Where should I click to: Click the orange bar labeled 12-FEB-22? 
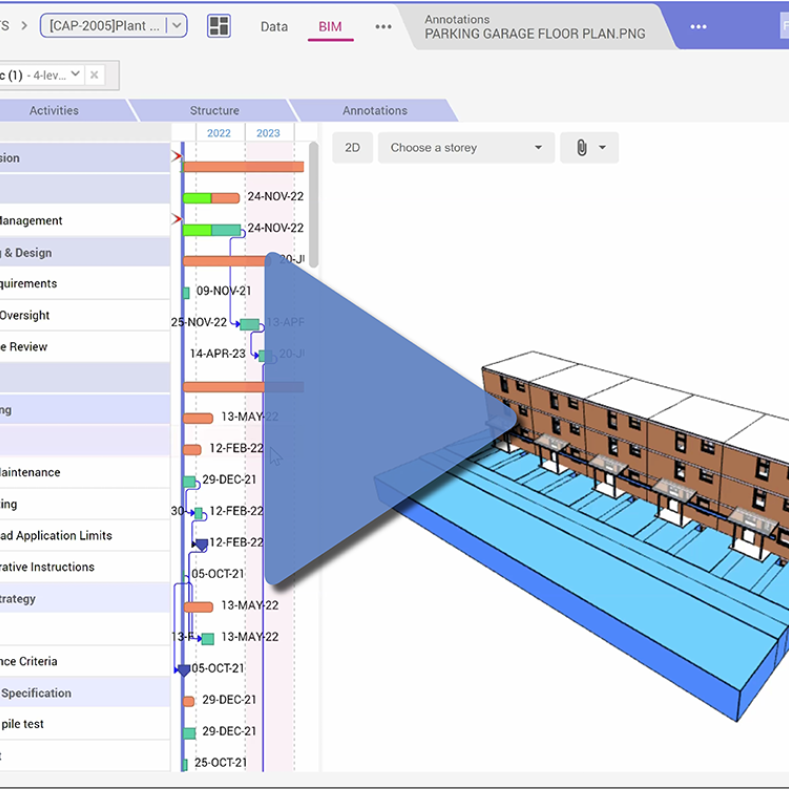click(192, 450)
